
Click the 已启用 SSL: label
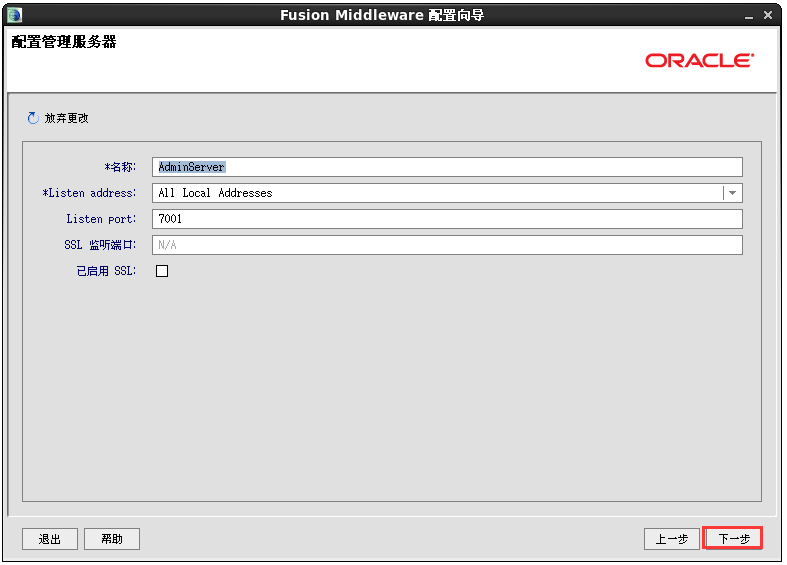(106, 271)
